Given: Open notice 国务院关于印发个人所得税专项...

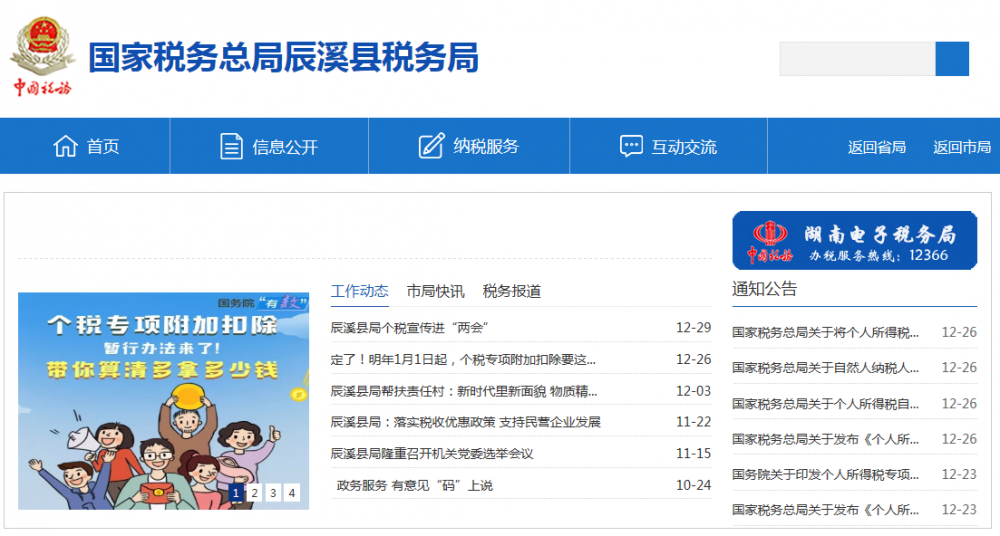Looking at the screenshot, I should [x=825, y=475].
